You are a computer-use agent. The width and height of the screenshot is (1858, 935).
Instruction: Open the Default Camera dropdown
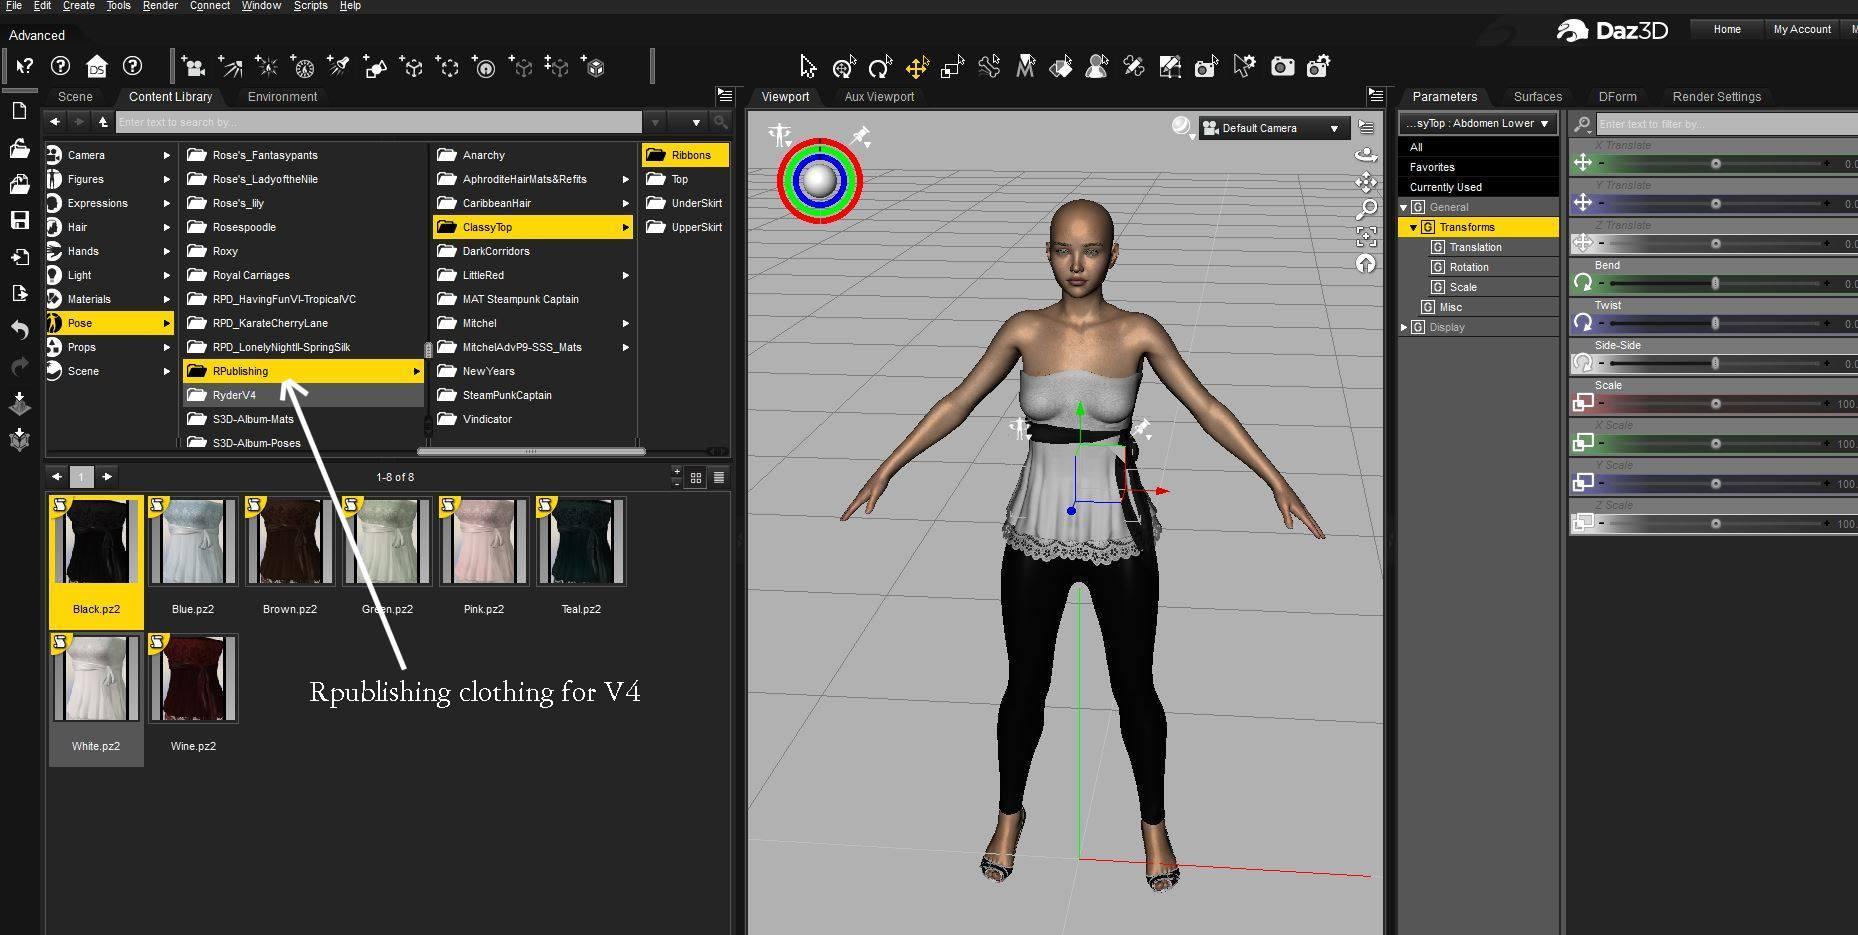coord(1272,128)
